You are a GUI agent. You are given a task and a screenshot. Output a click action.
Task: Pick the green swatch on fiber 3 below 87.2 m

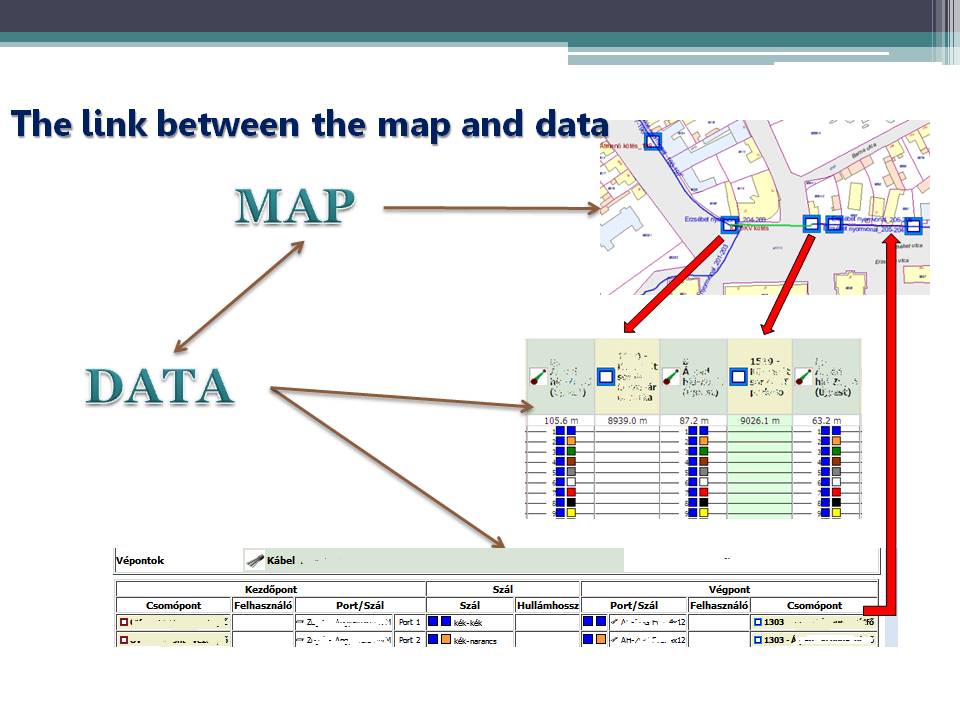tap(703, 451)
